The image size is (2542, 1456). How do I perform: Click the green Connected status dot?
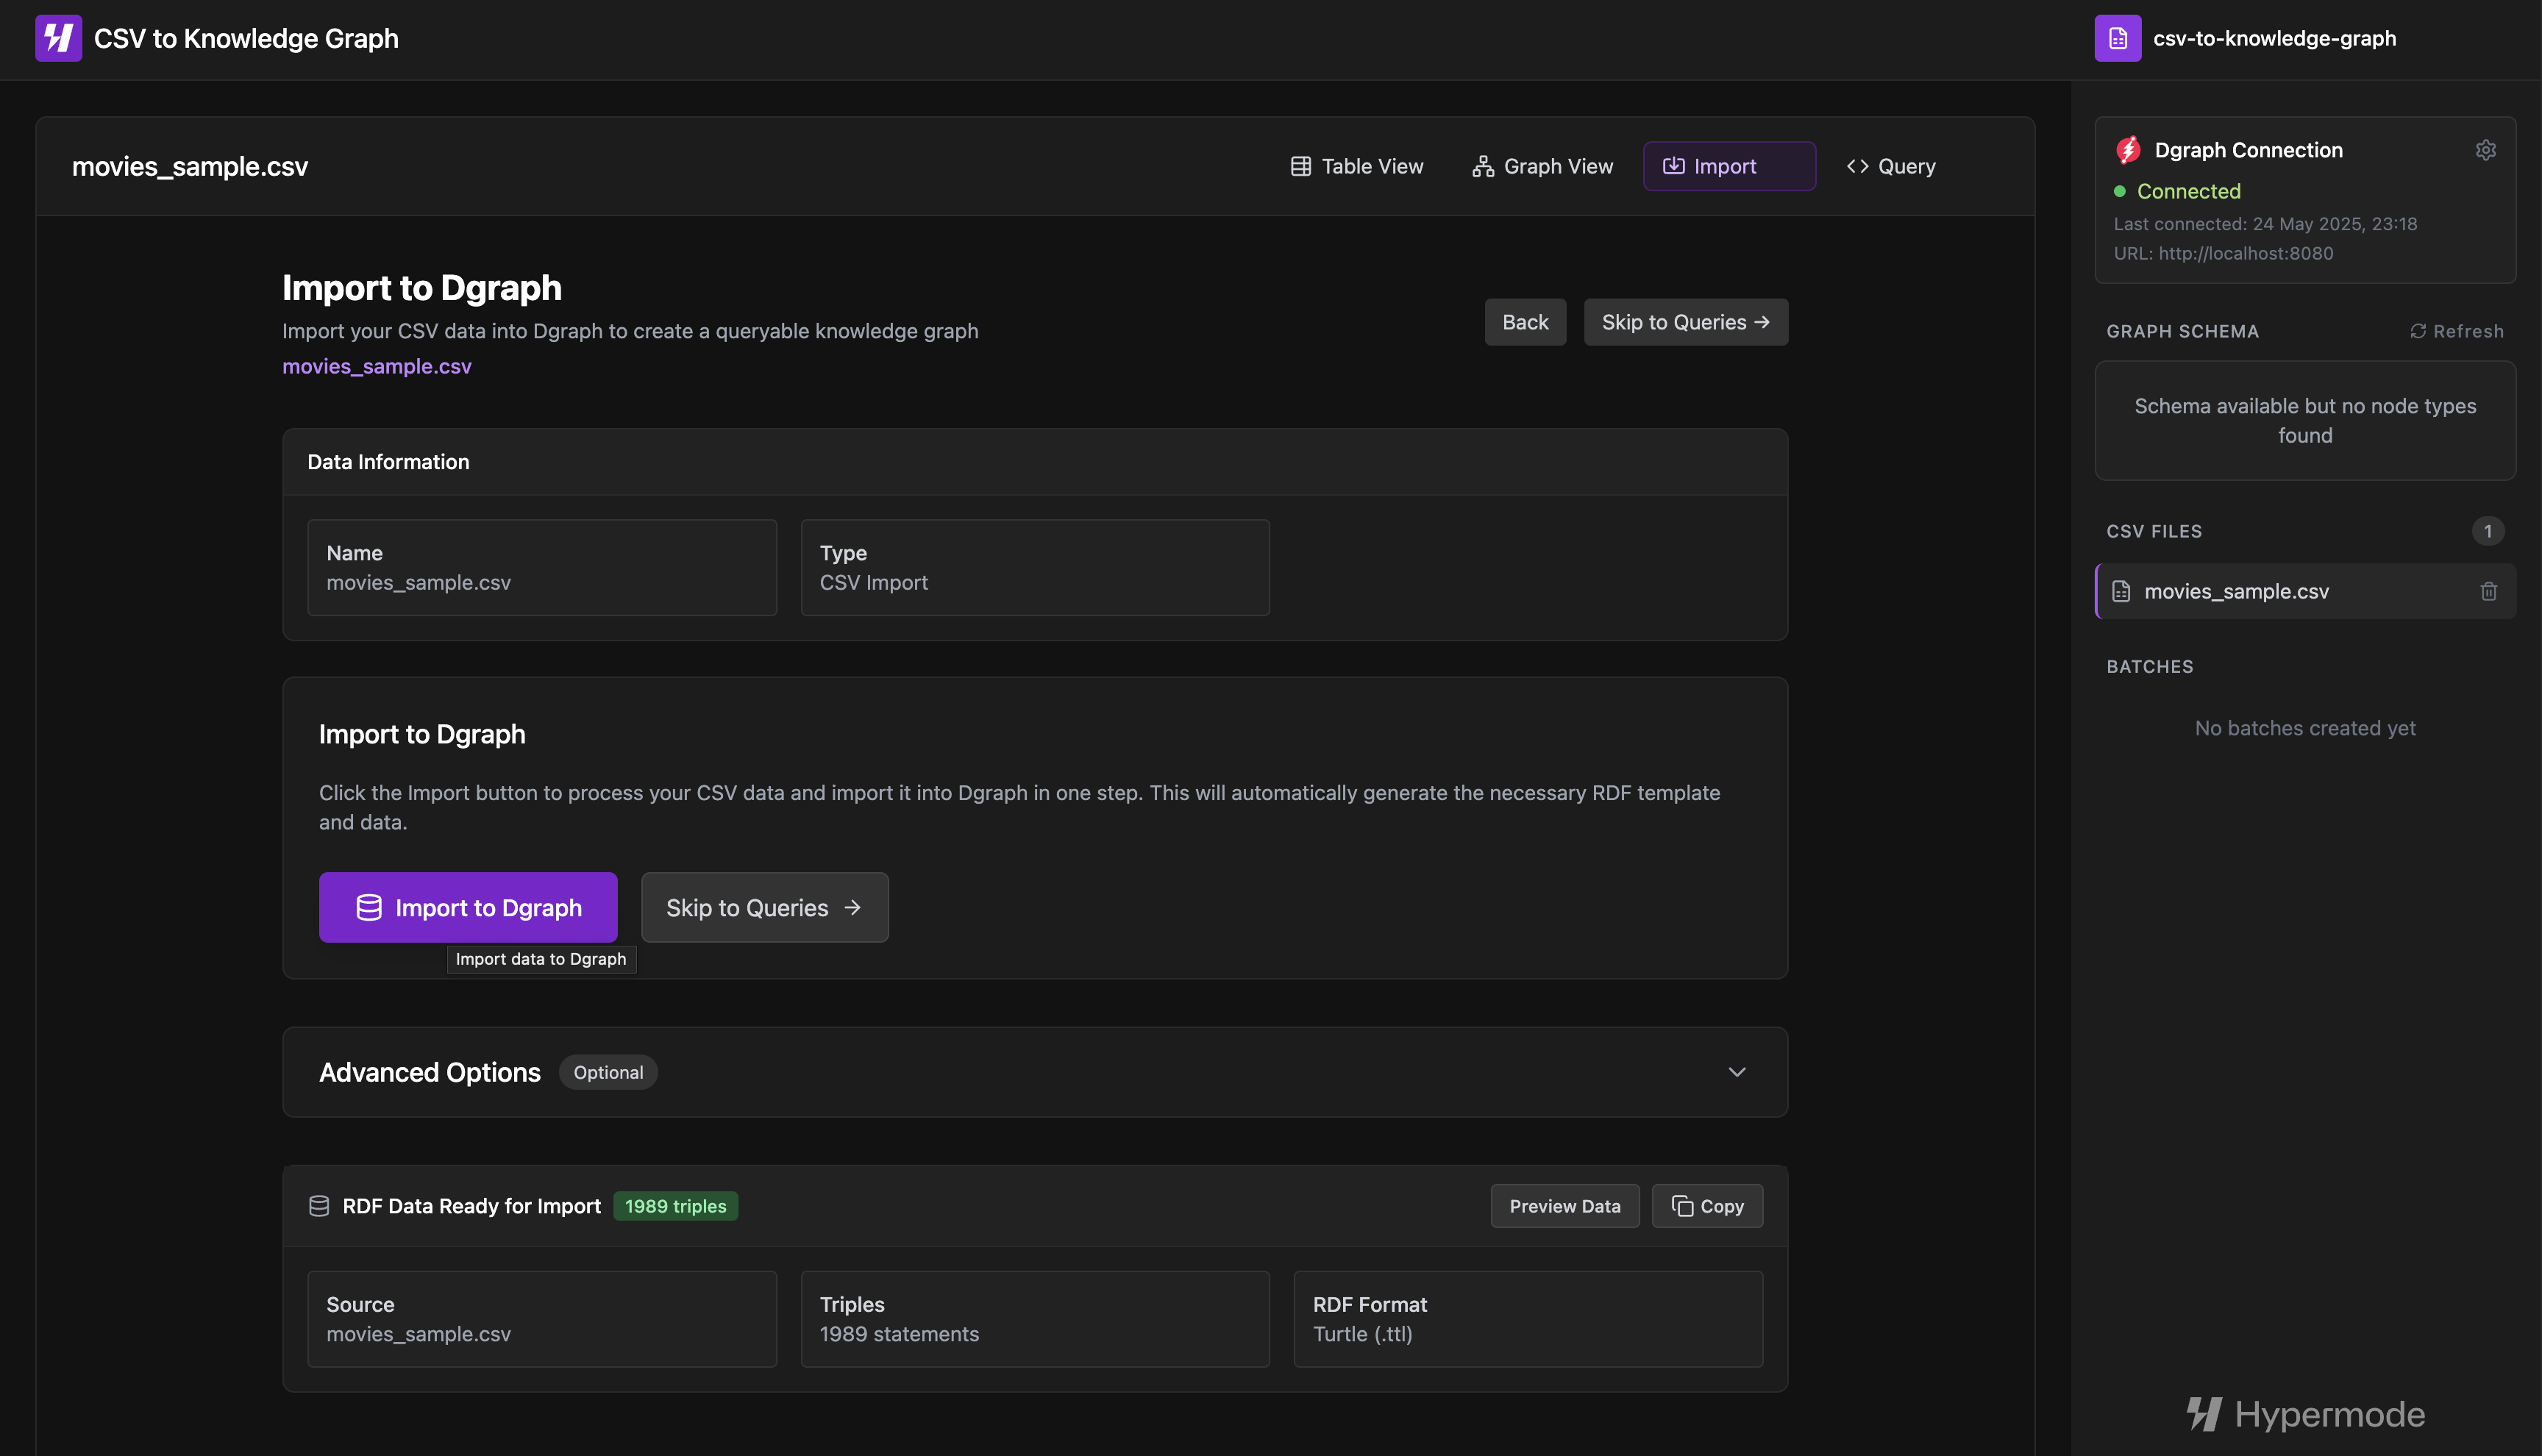(2119, 191)
